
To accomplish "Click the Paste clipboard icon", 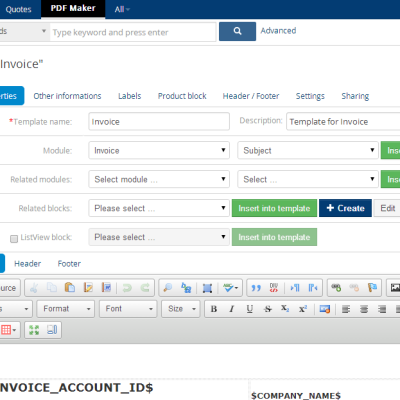I will (x=70, y=288).
